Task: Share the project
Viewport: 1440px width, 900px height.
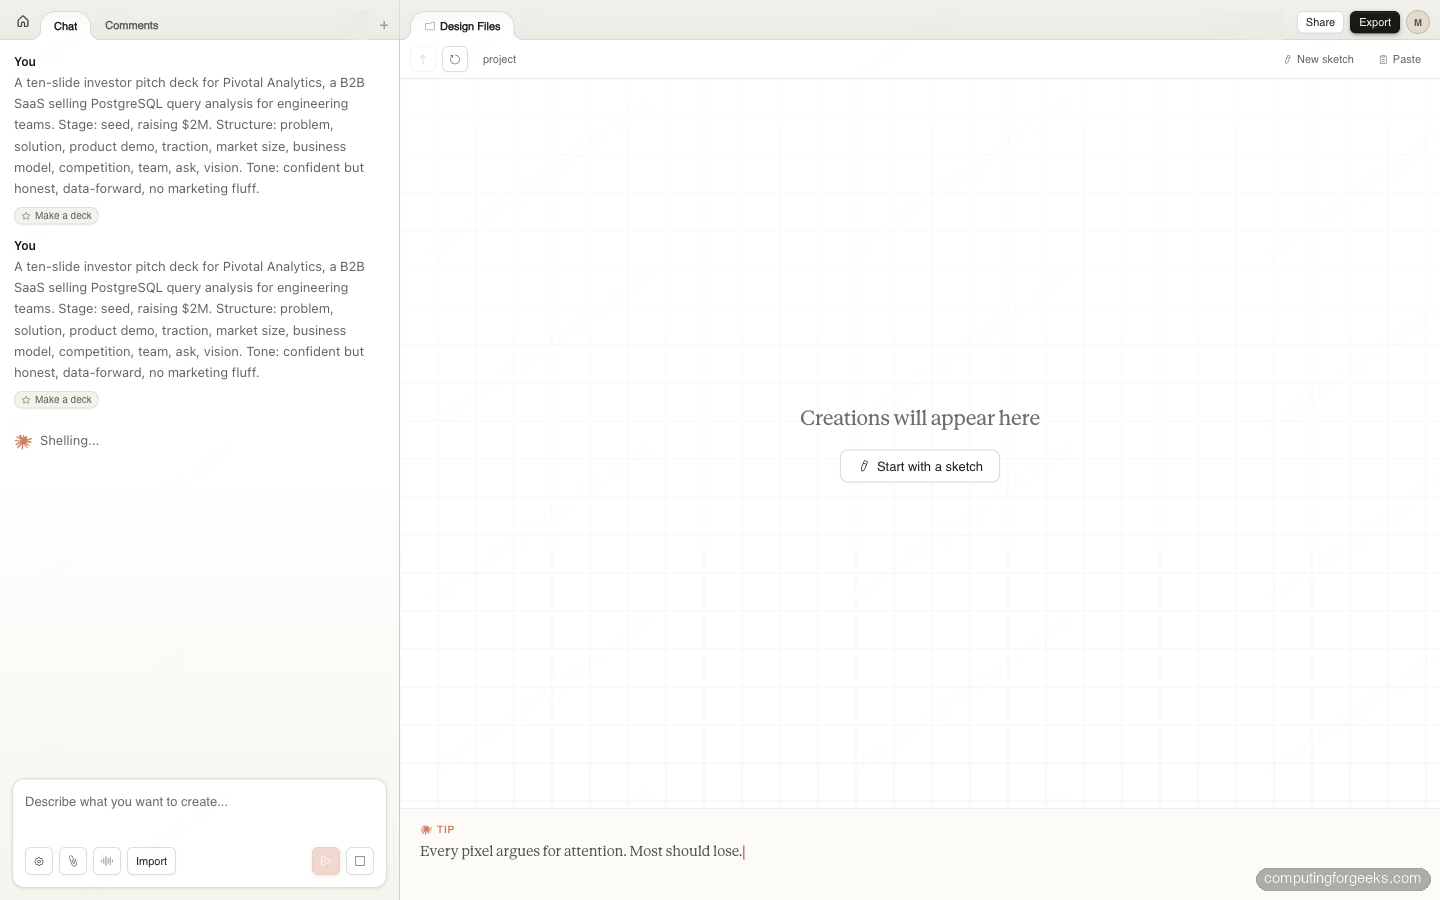Action: point(1320,22)
